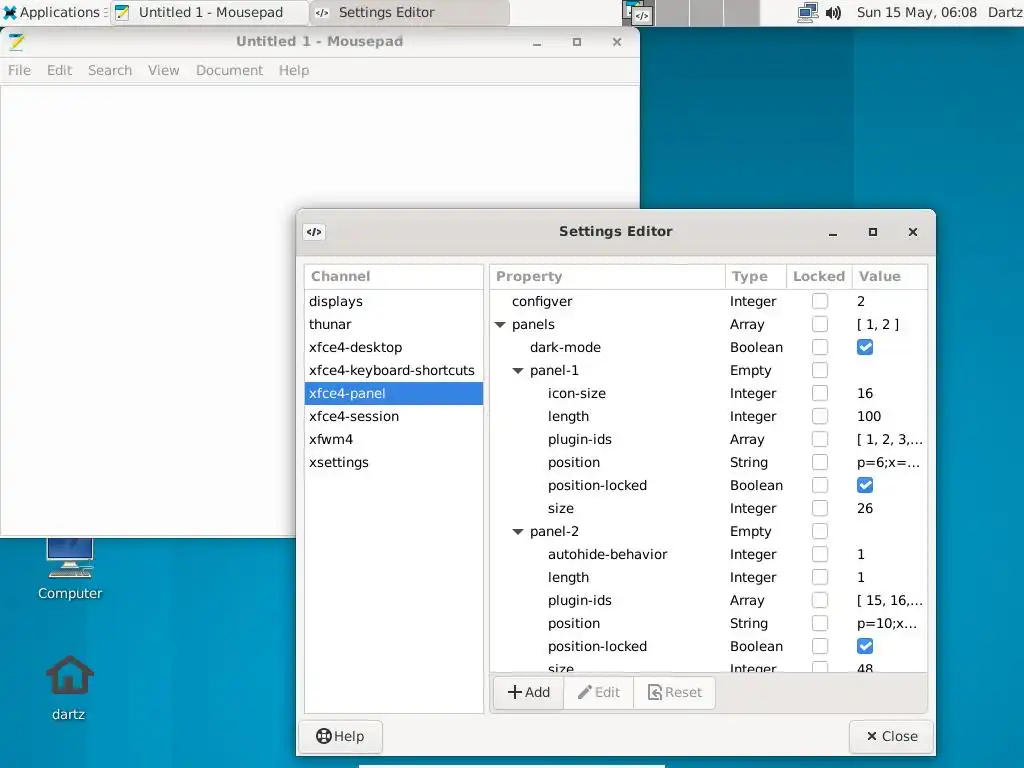Click the Help button in Settings Editor
This screenshot has height=768, width=1024.
(340, 737)
